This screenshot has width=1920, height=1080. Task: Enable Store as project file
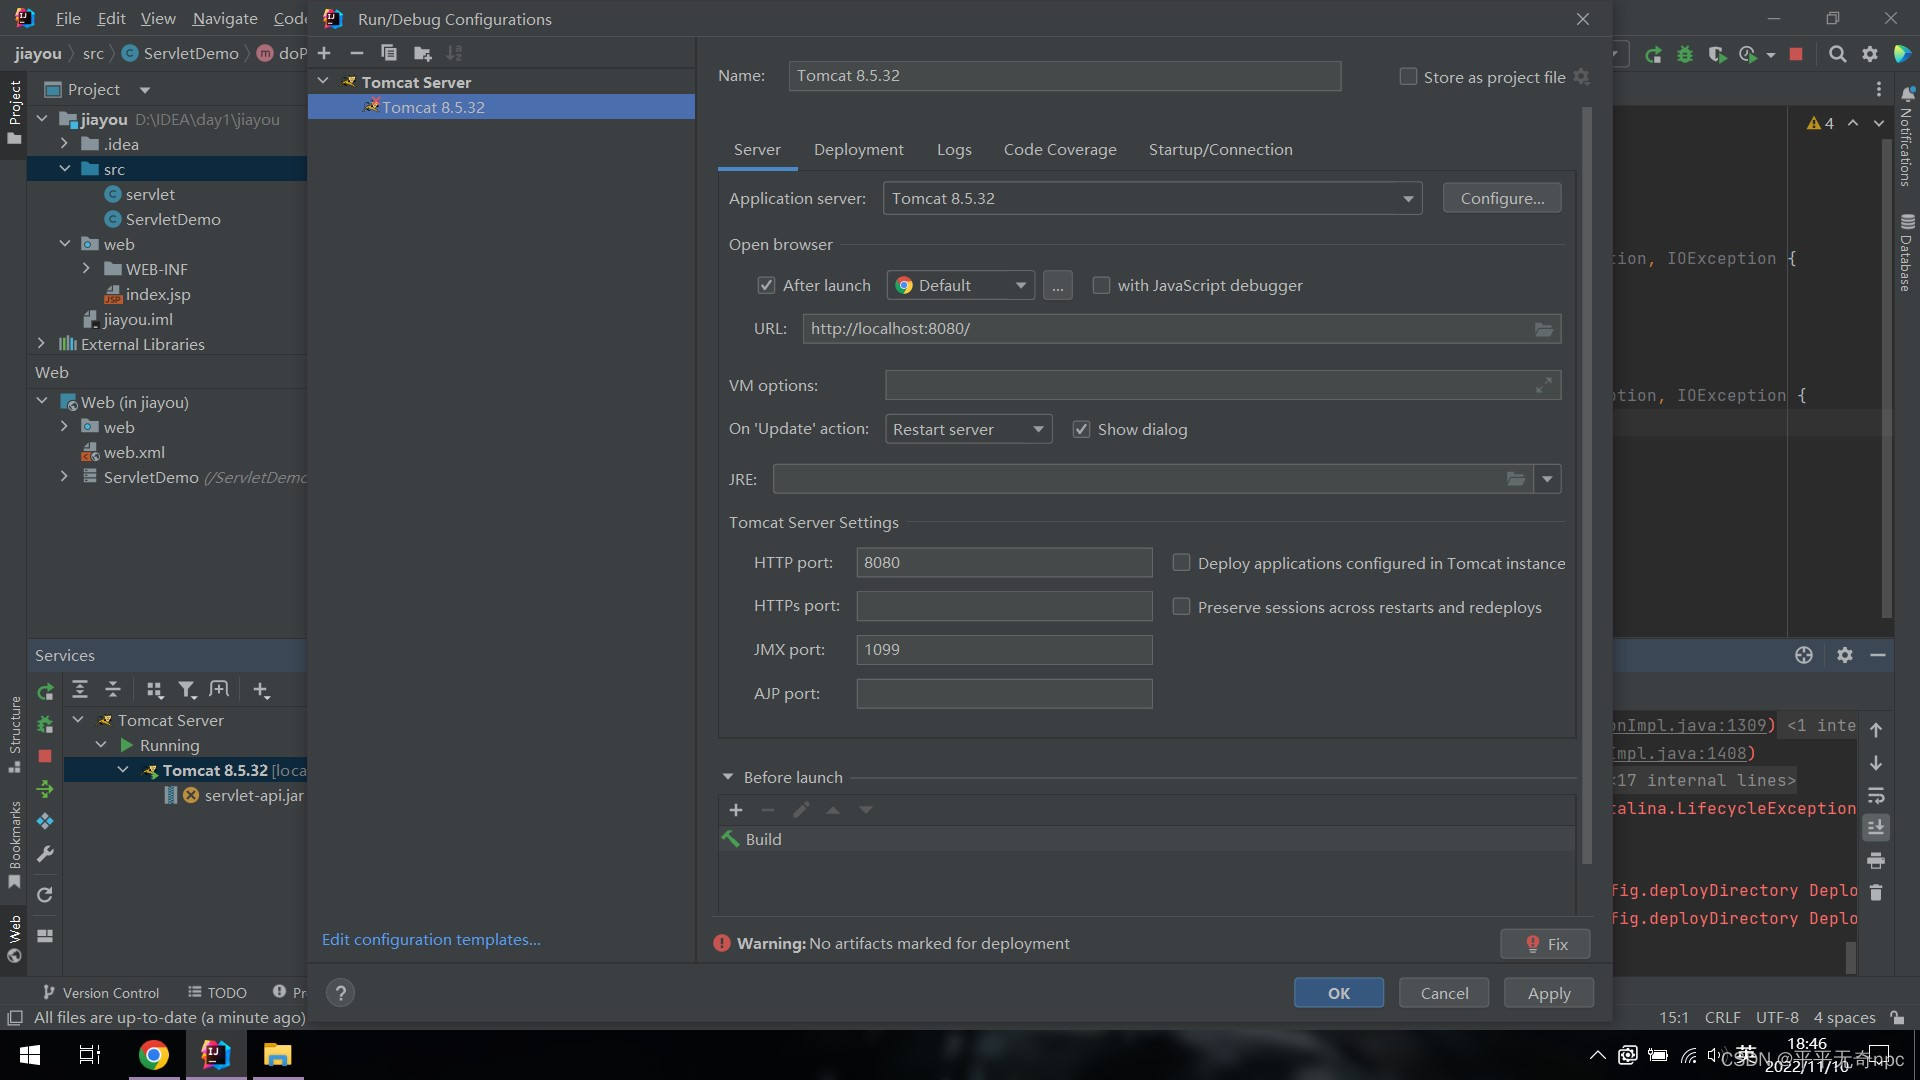pos(1408,77)
